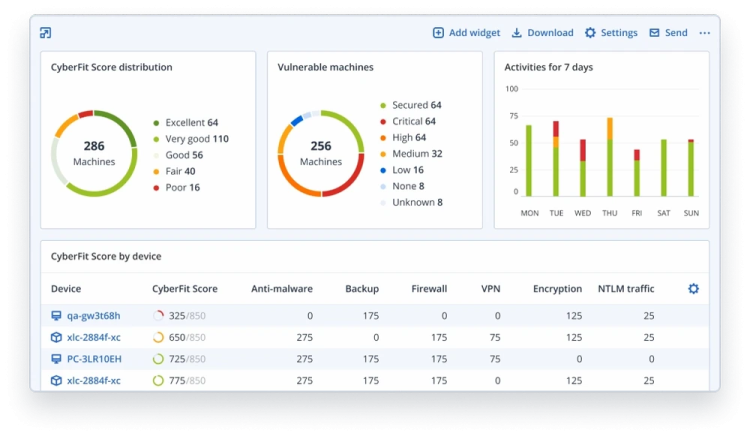The image size is (750, 436).
Task: Click the expand dashboard icon at top left
Action: [x=45, y=33]
